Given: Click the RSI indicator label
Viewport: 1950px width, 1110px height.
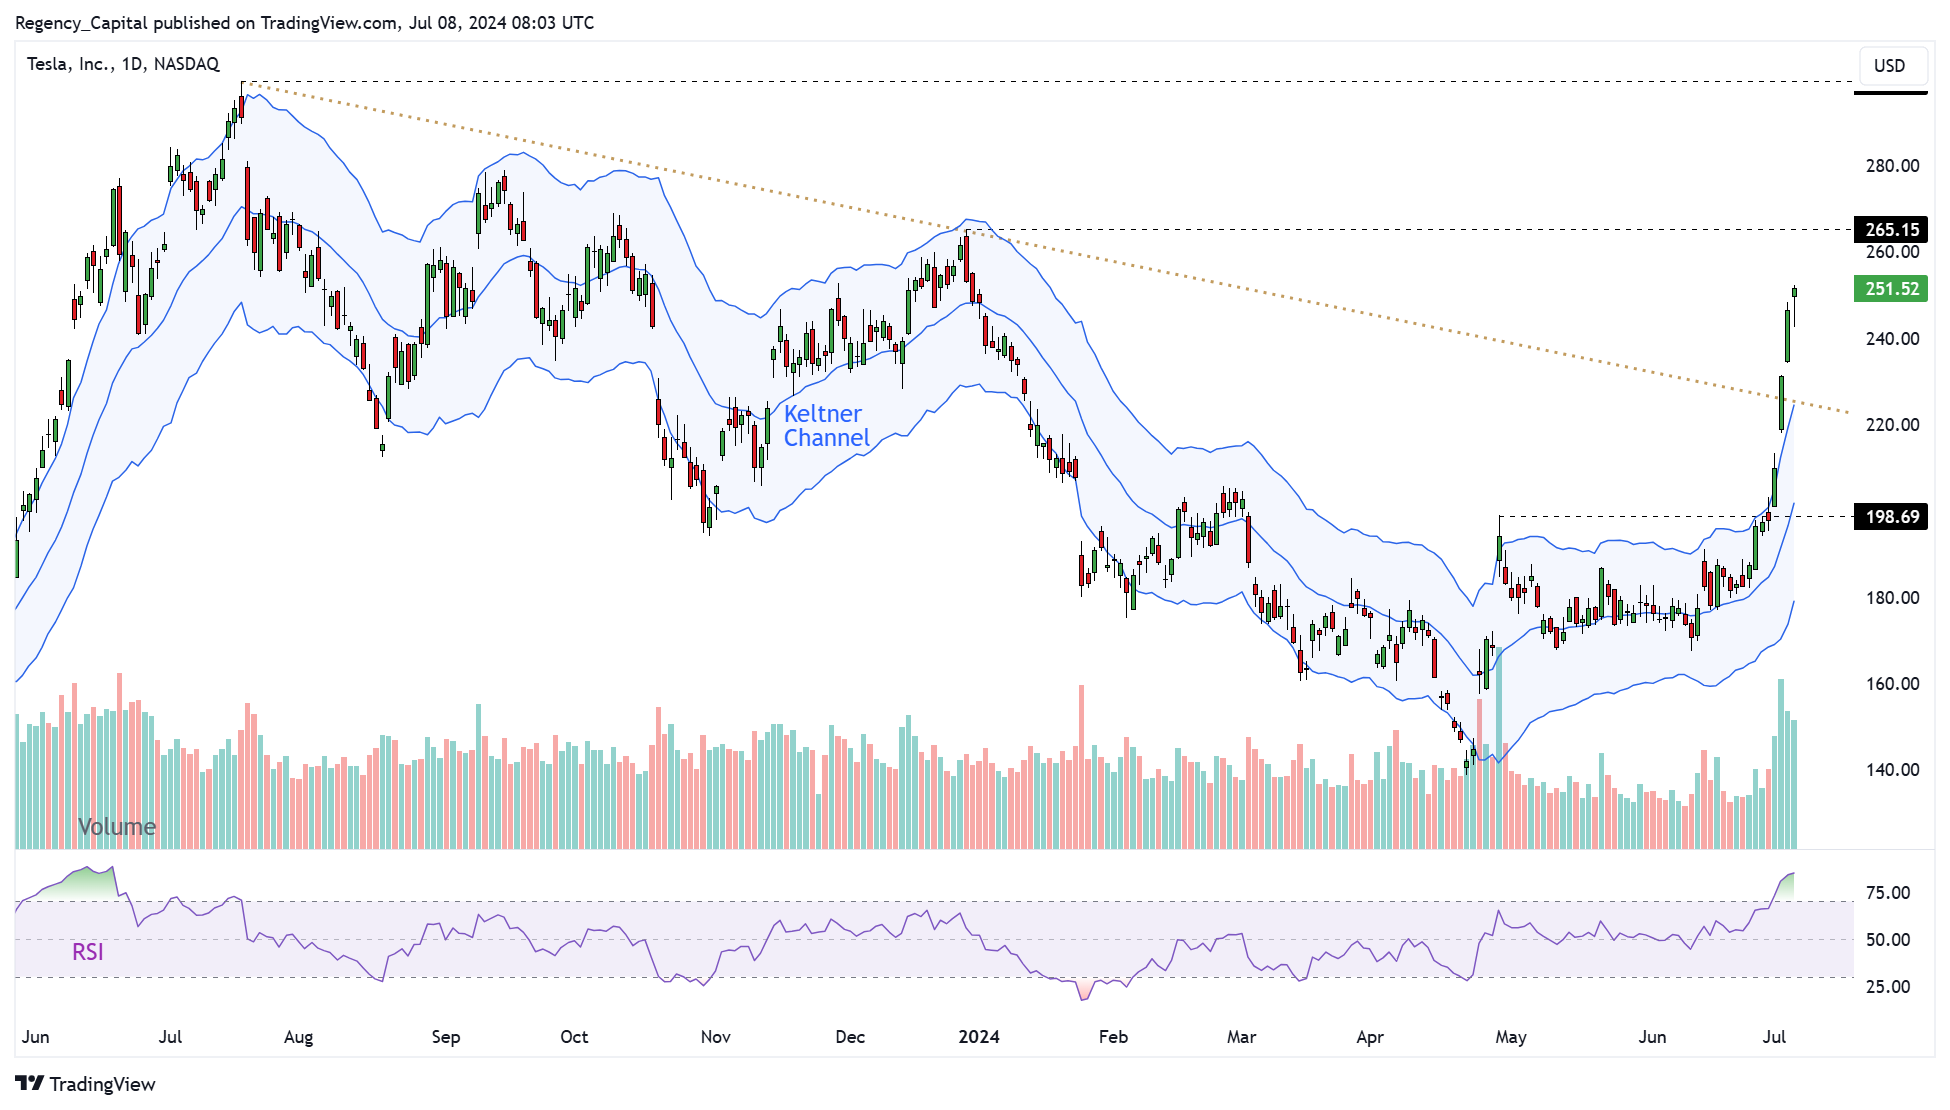Looking at the screenshot, I should pyautogui.click(x=88, y=952).
